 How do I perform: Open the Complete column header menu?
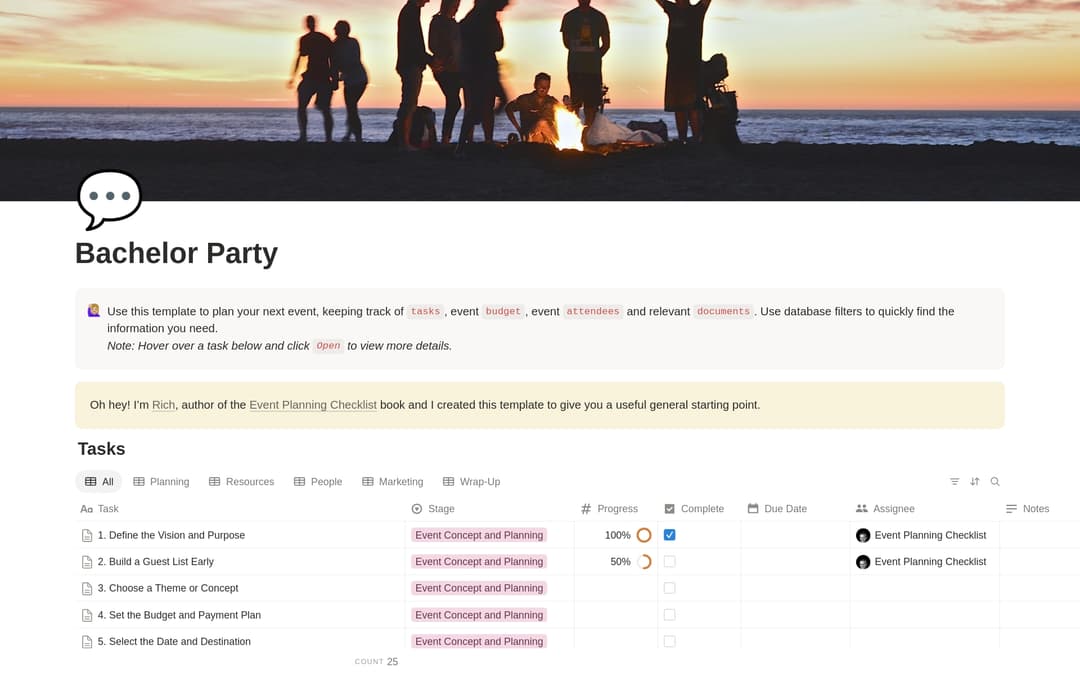pos(700,509)
